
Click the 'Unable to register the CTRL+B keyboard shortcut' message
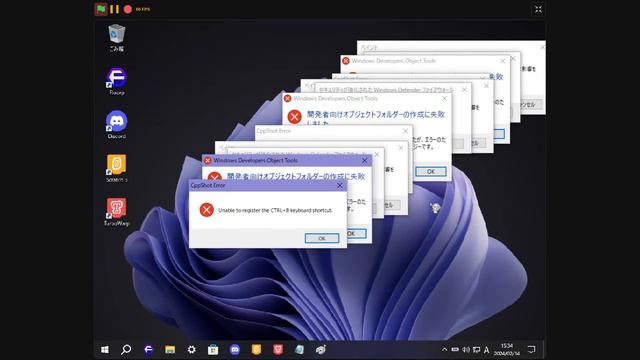pyautogui.click(x=275, y=211)
